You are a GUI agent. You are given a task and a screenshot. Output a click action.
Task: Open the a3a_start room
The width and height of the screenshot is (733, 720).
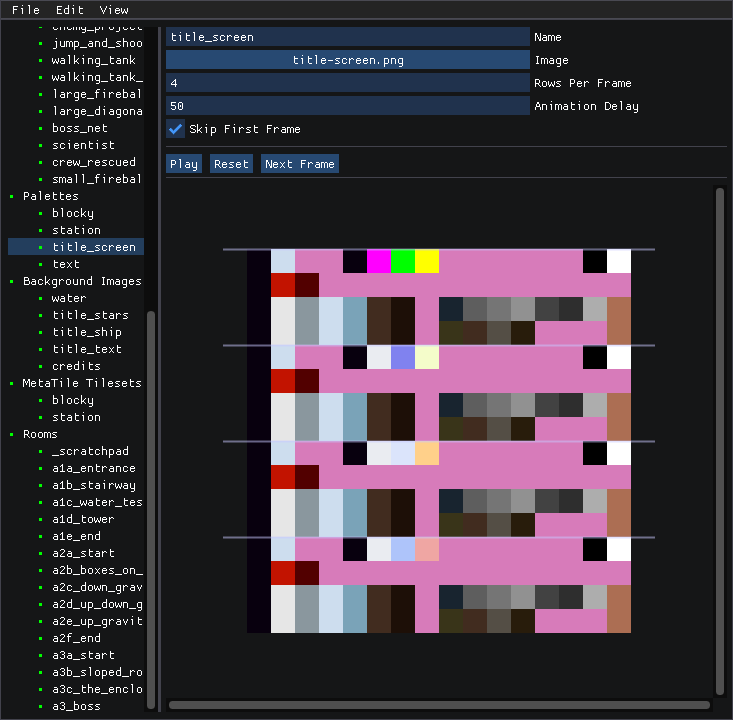click(83, 655)
